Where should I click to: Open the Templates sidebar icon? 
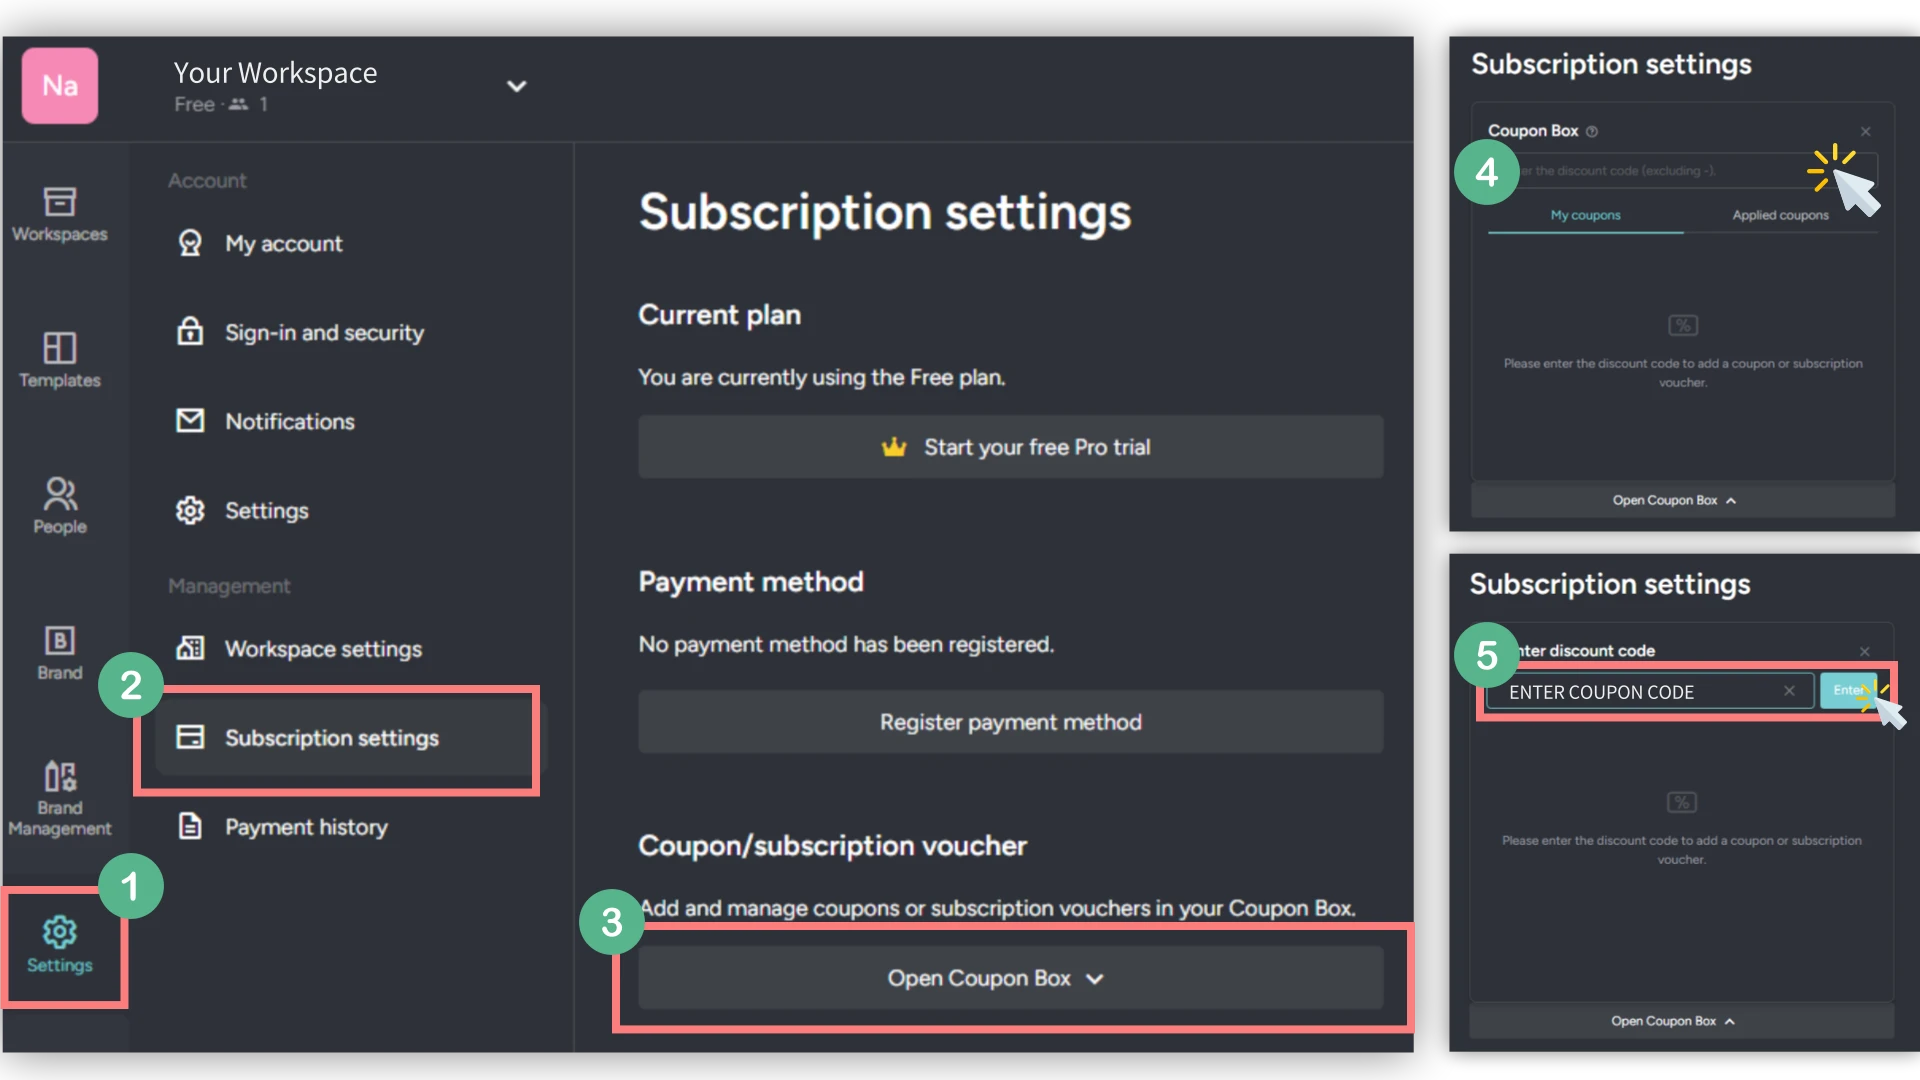click(x=60, y=360)
